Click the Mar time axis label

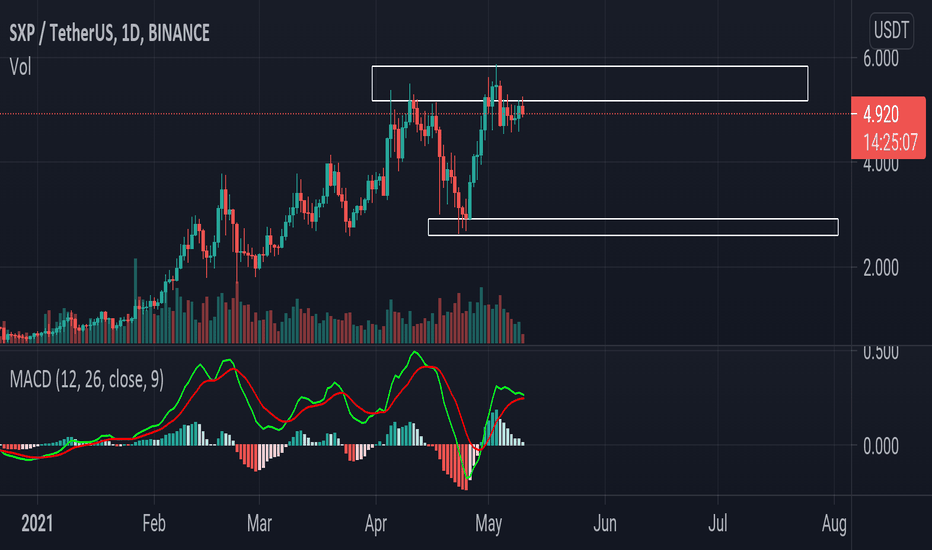[x=259, y=524]
